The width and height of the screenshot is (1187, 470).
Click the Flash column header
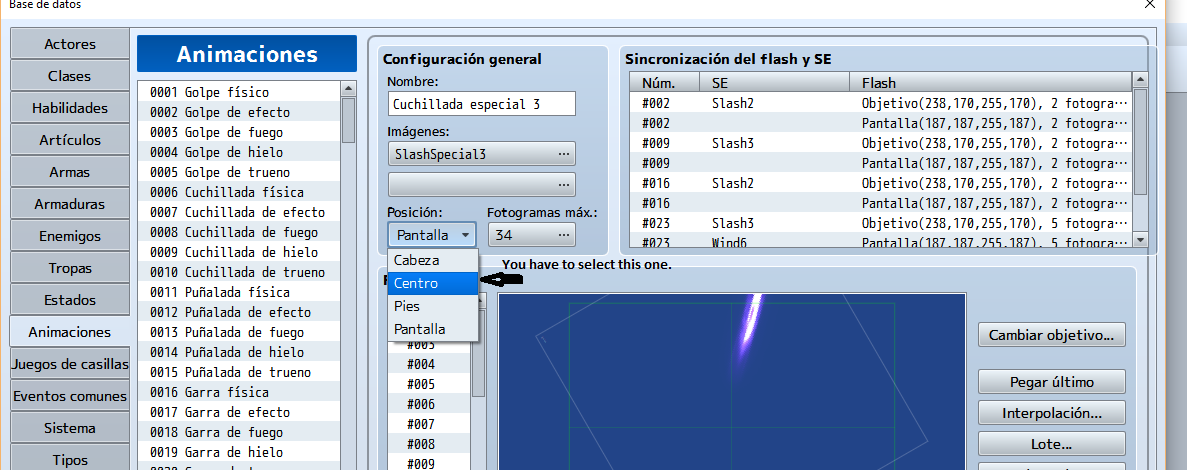[991, 82]
